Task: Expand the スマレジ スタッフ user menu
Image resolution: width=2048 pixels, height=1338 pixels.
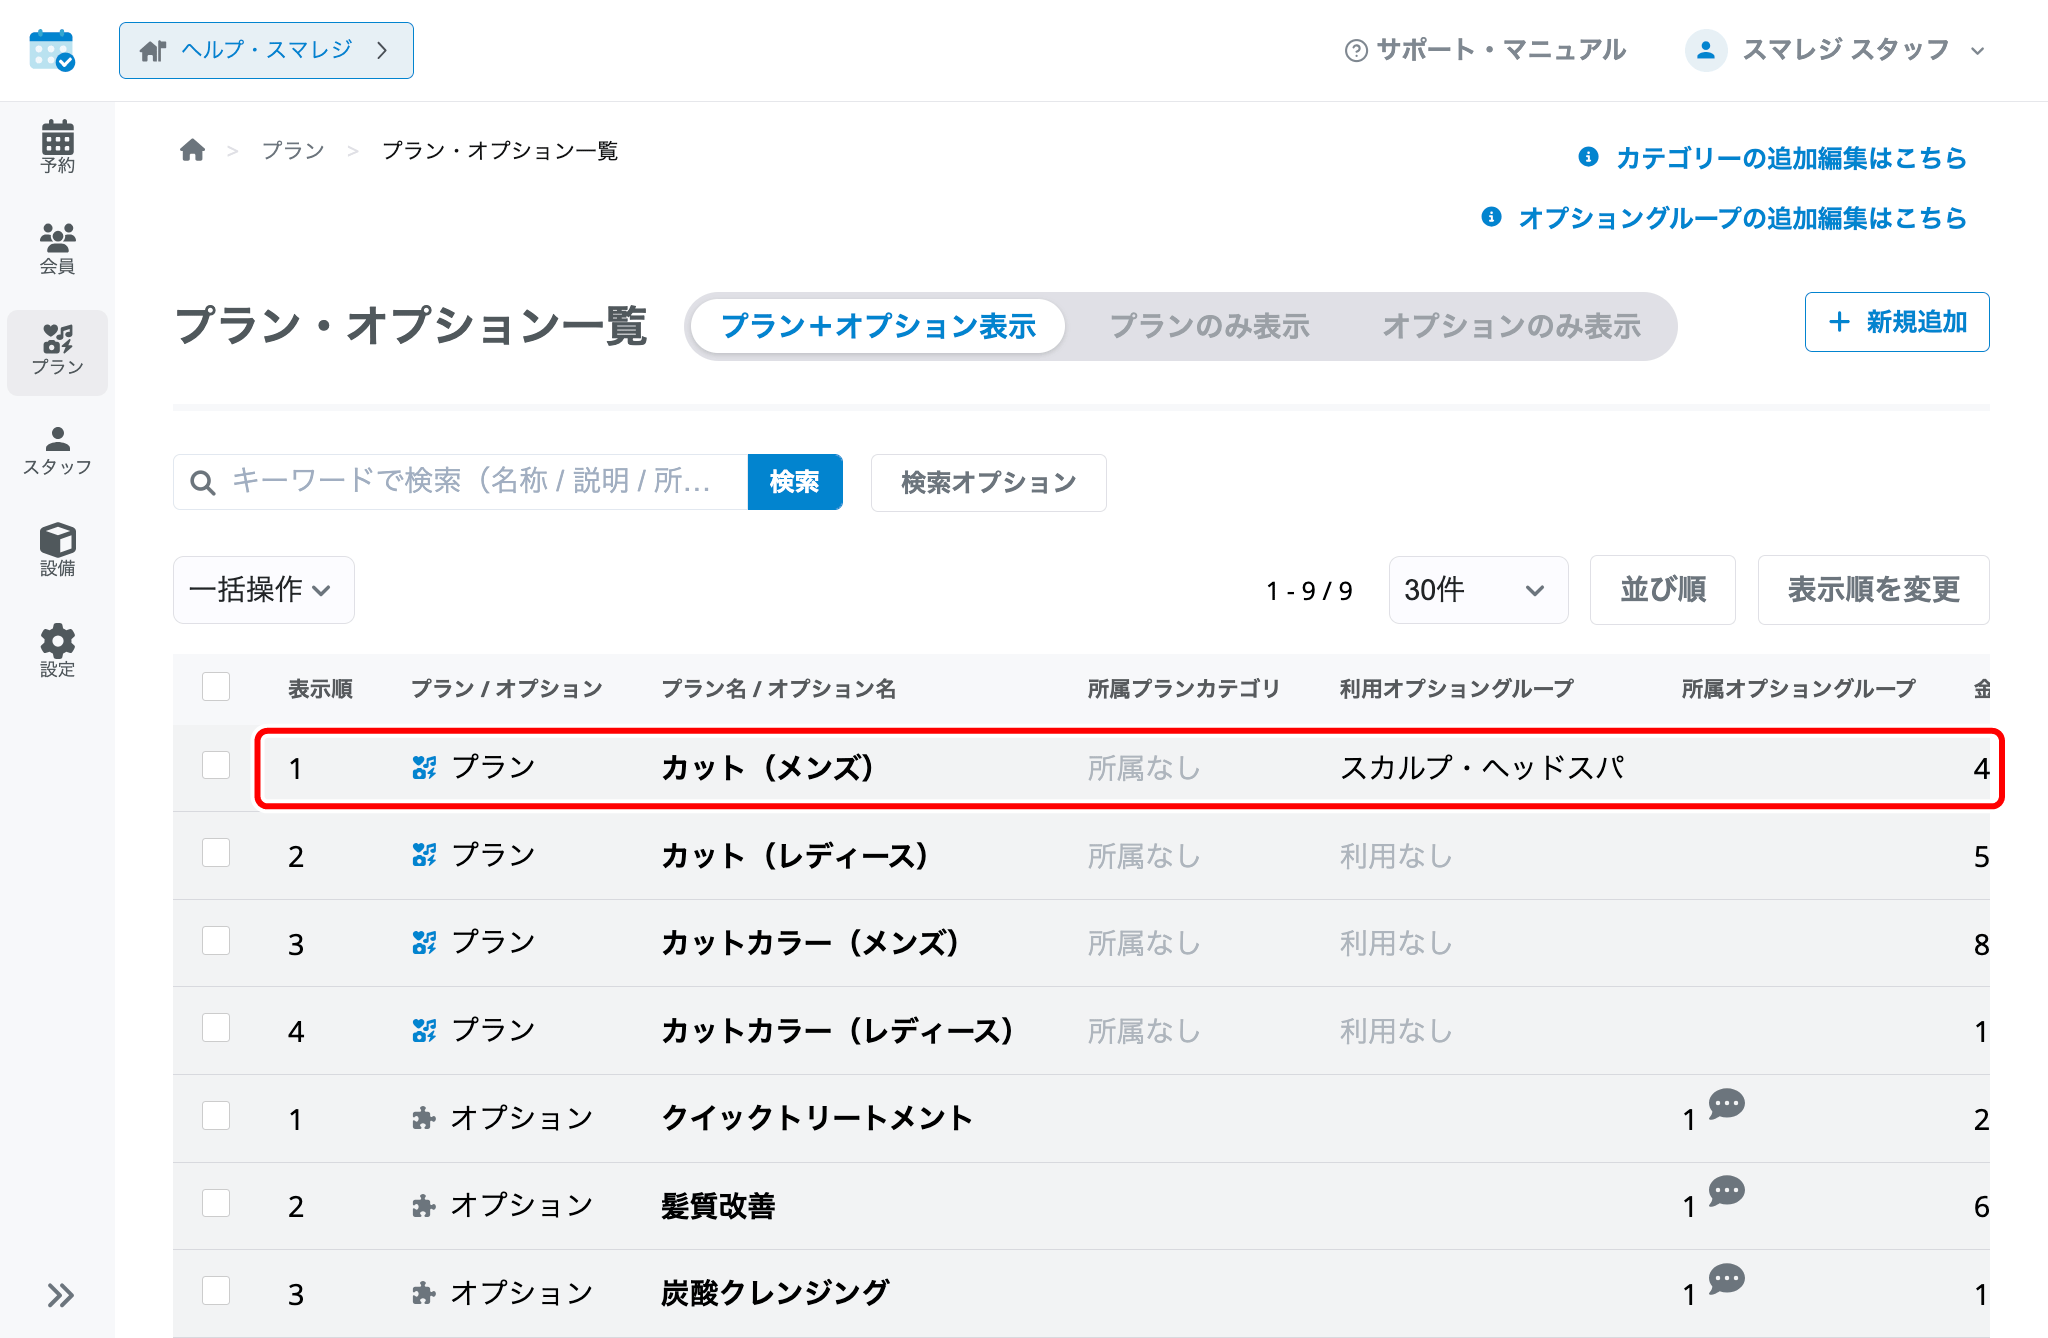Action: pyautogui.click(x=1835, y=50)
